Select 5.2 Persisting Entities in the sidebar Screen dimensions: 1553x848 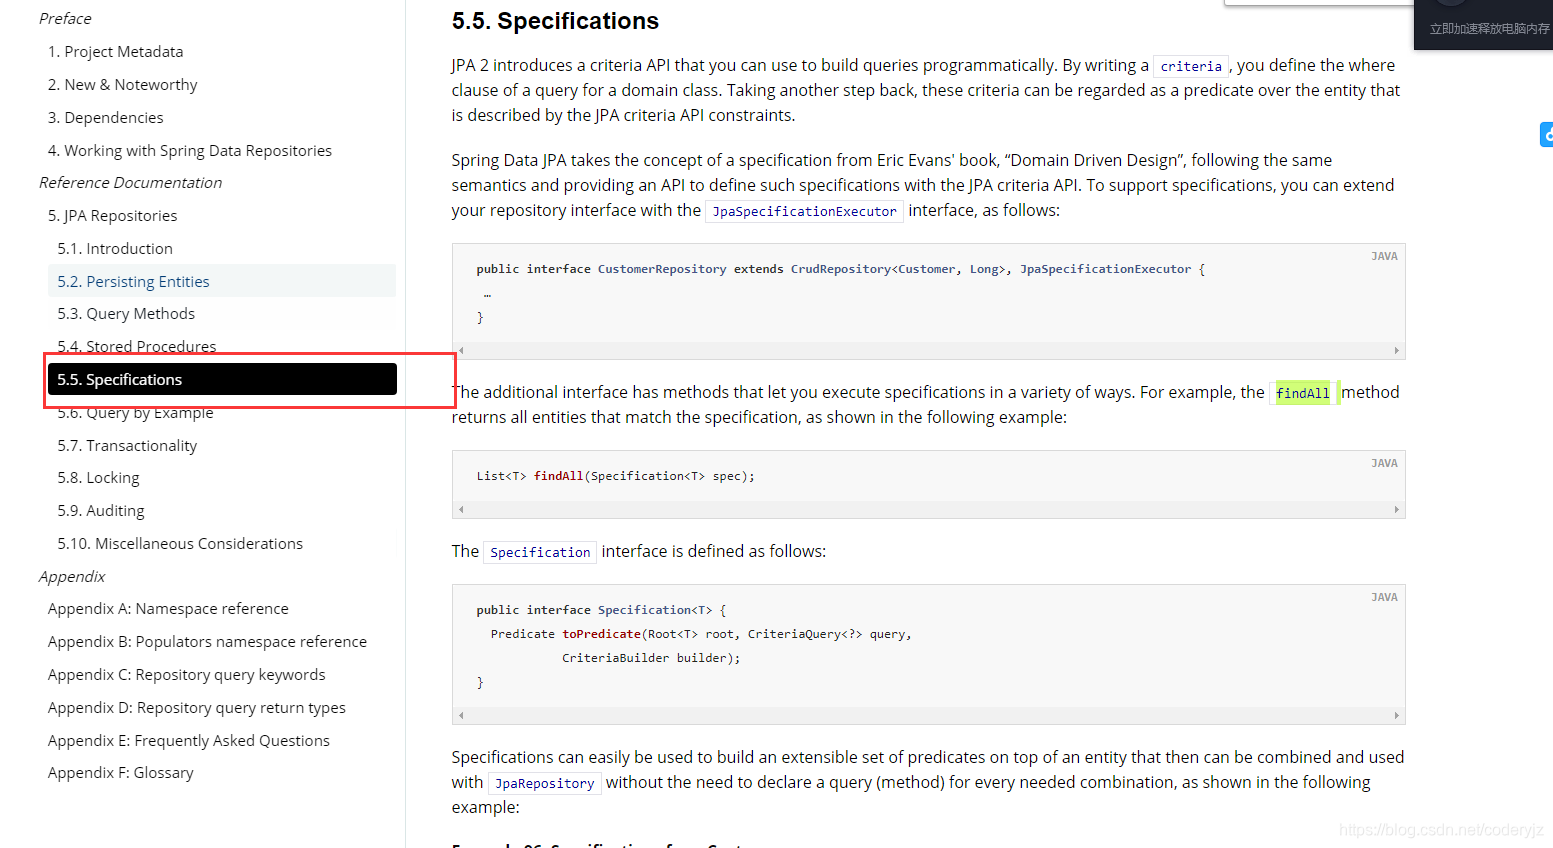click(133, 281)
